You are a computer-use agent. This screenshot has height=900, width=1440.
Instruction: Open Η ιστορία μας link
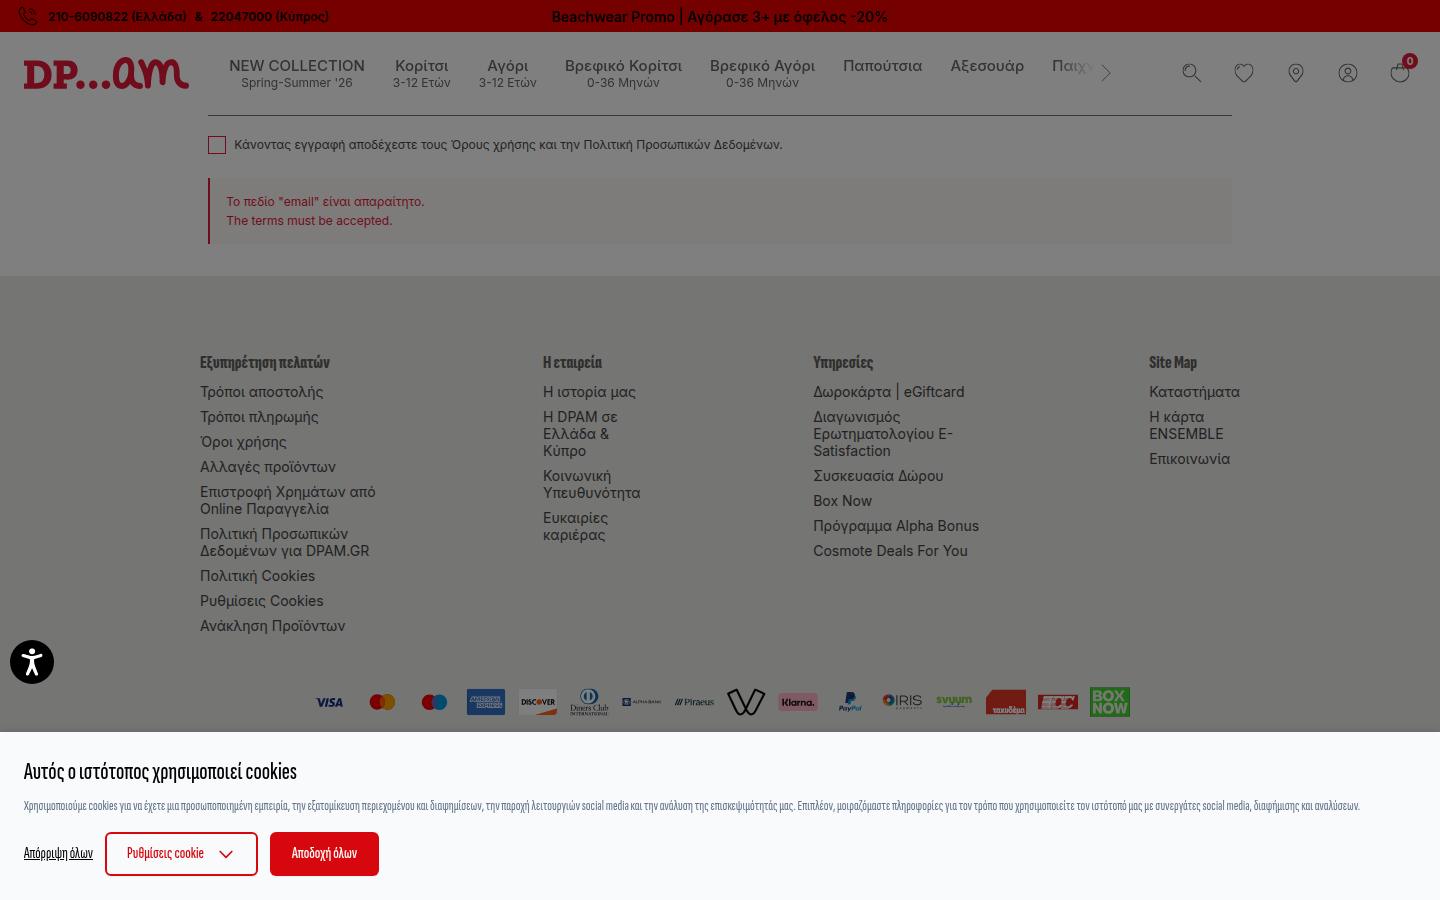click(x=589, y=392)
